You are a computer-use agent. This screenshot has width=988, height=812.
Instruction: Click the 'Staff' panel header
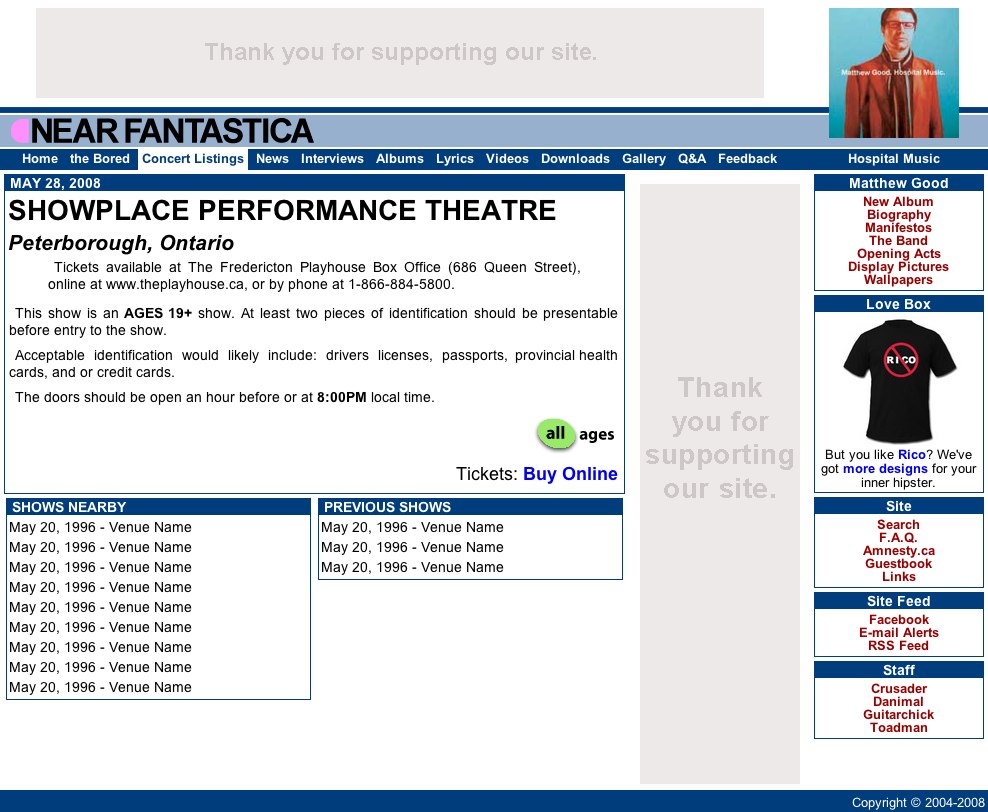(x=898, y=670)
